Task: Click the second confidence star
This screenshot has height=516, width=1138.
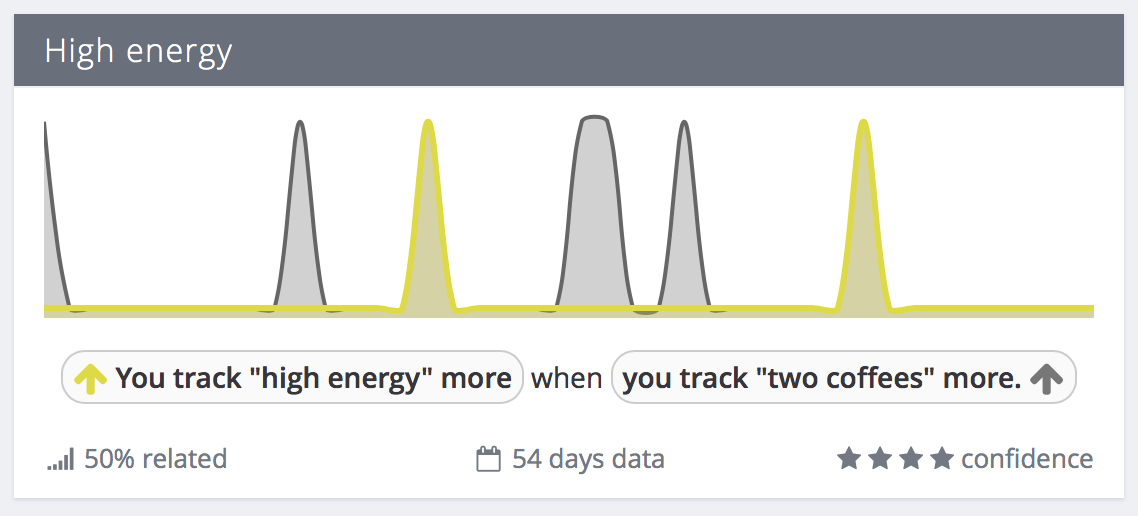Action: [x=879, y=459]
